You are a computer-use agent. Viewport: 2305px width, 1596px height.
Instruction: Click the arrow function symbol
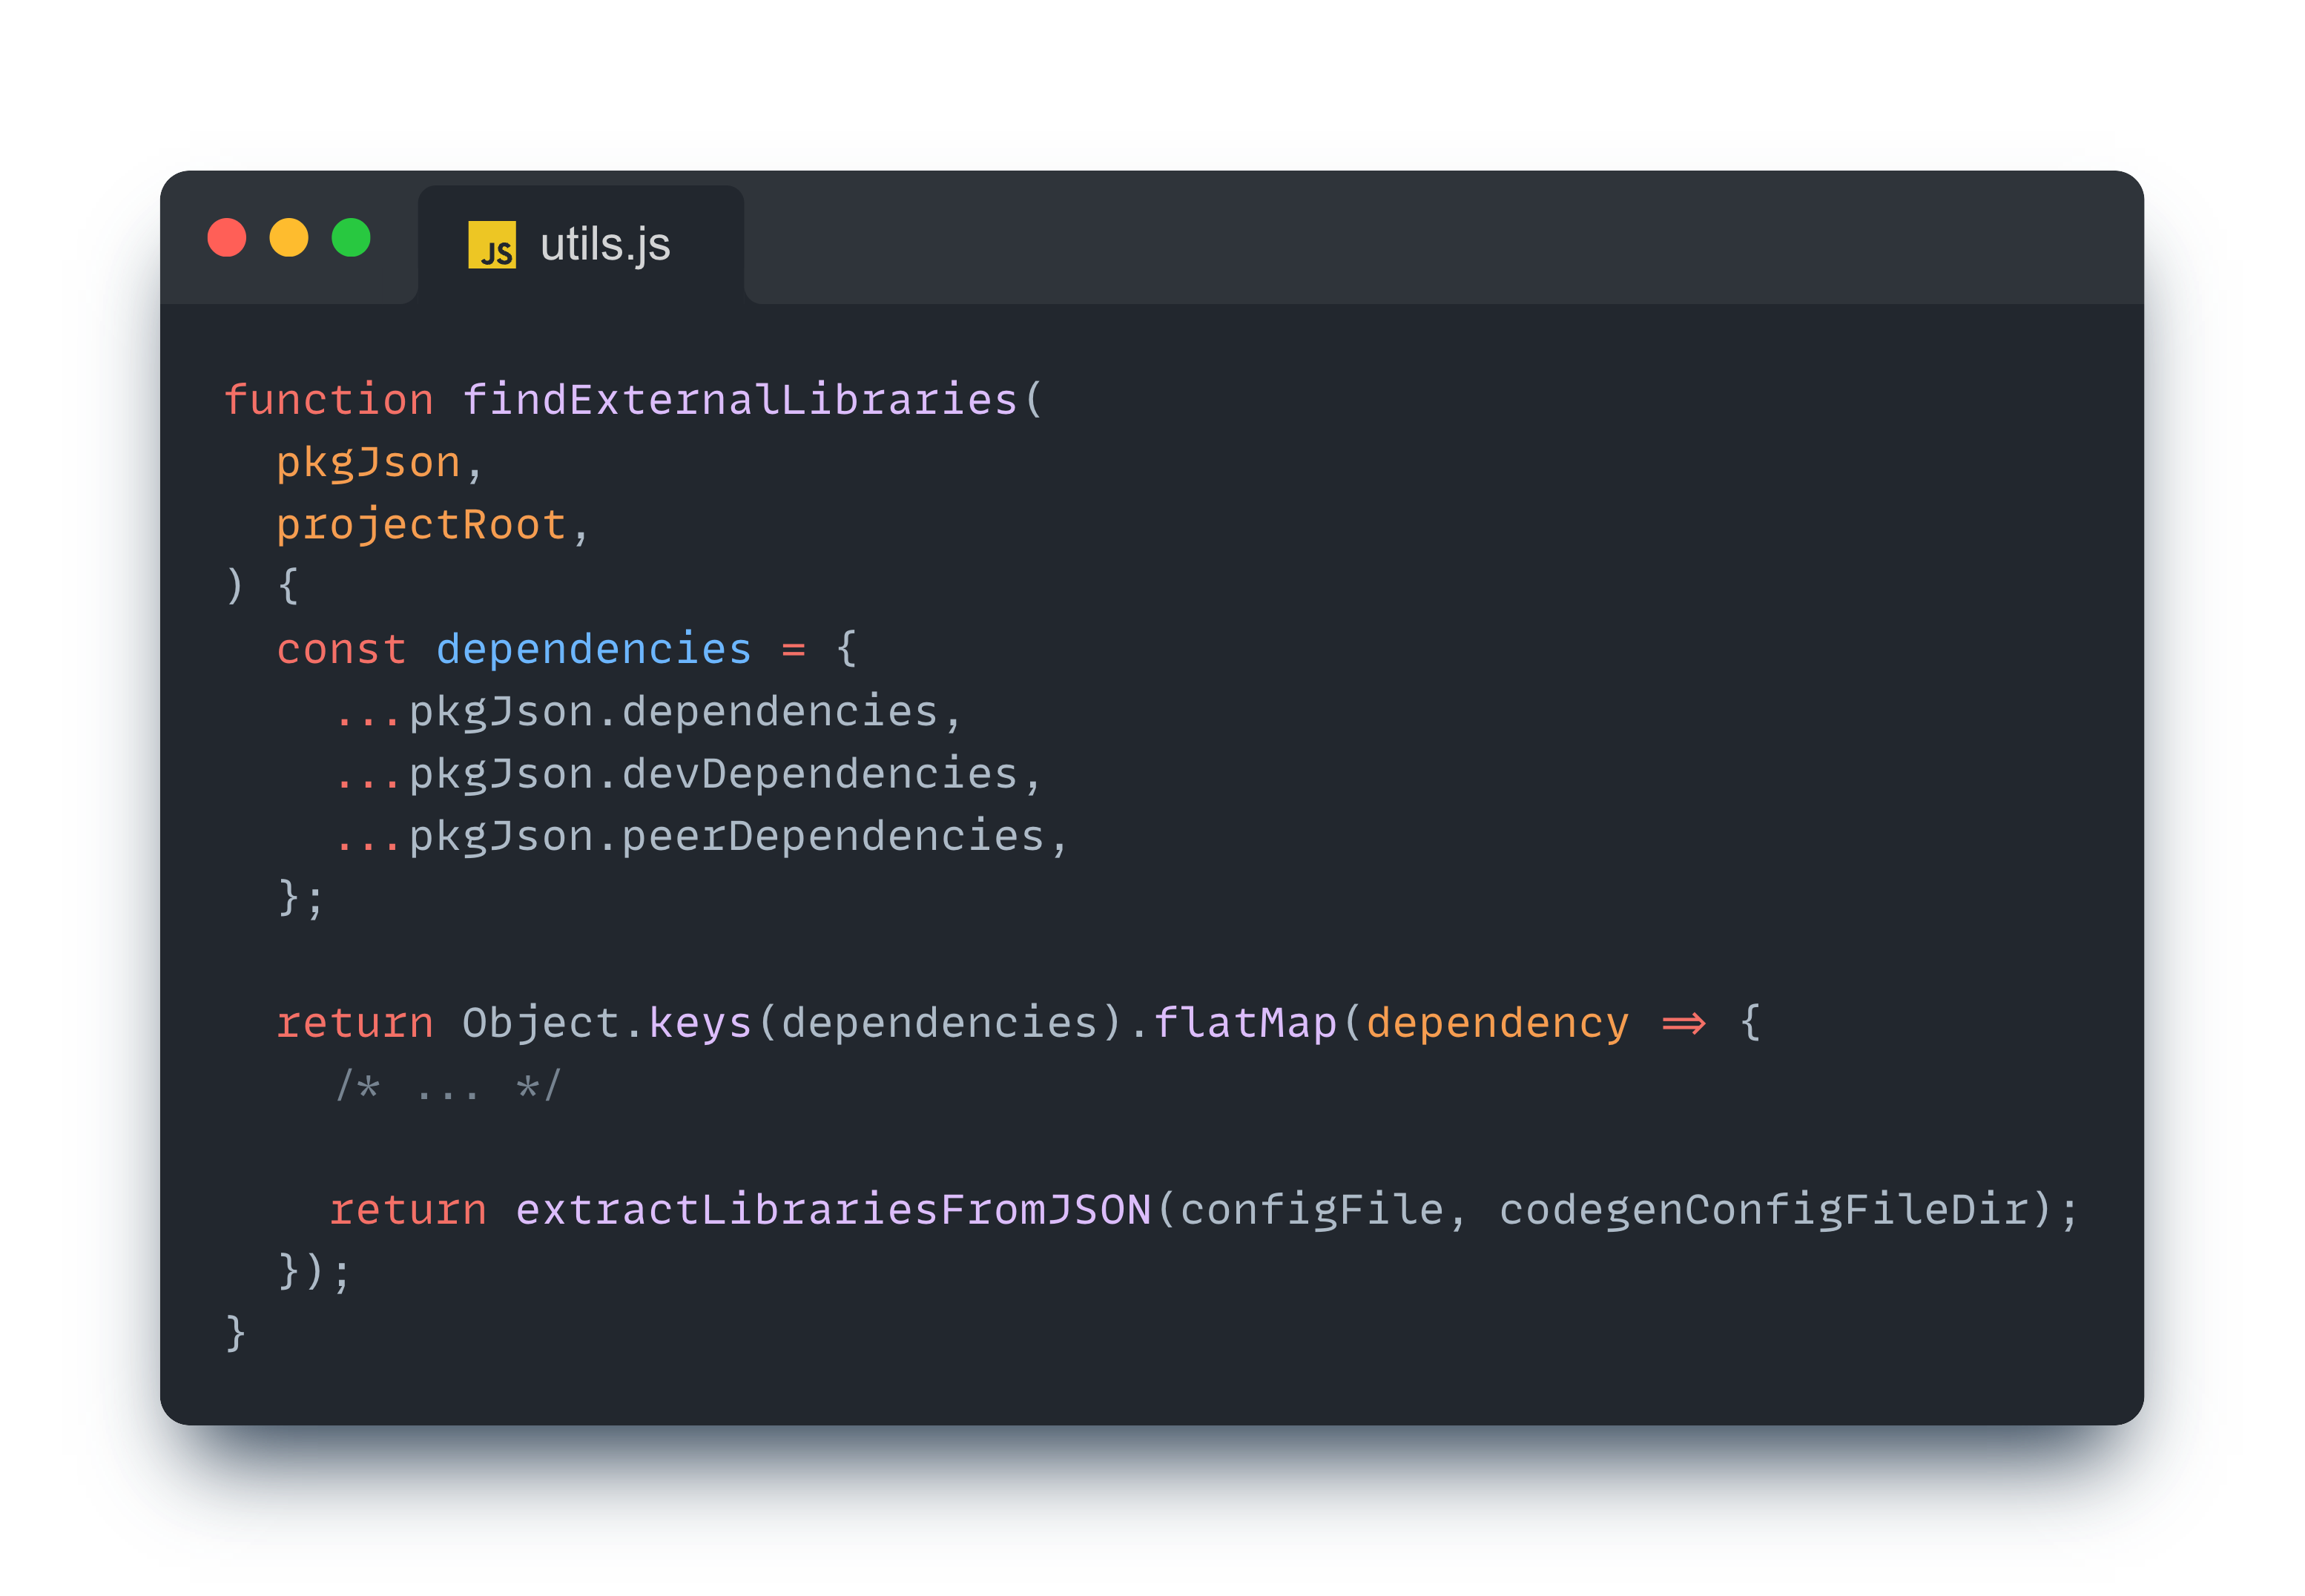1684,1023
